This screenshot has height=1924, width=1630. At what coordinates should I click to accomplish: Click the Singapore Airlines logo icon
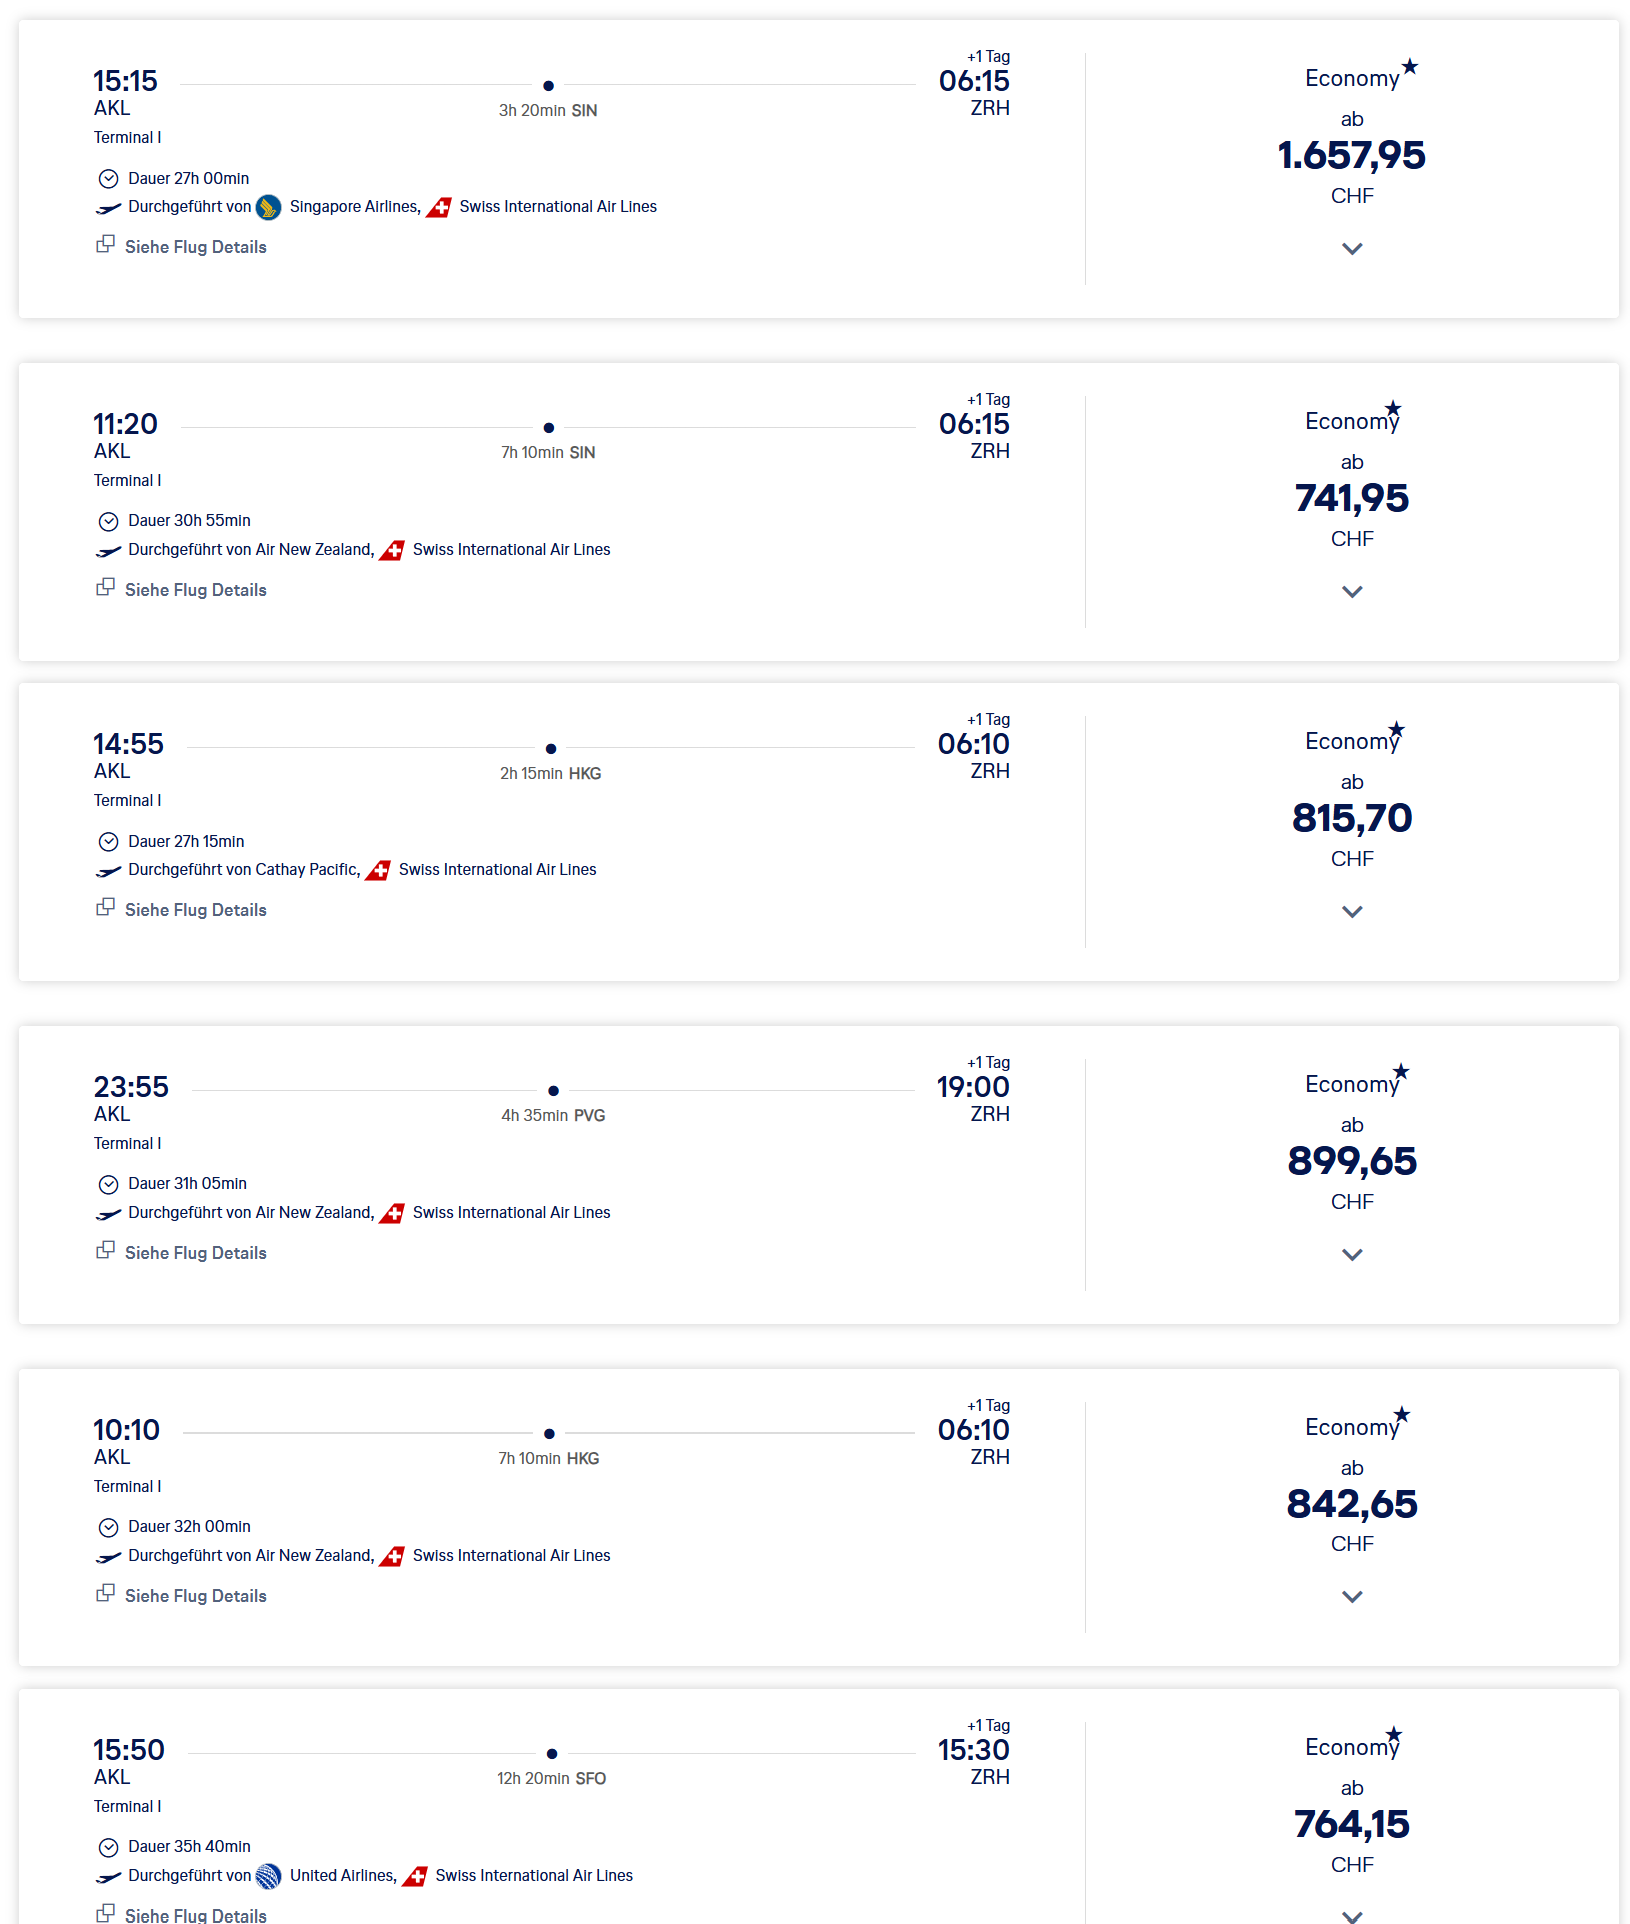268,207
